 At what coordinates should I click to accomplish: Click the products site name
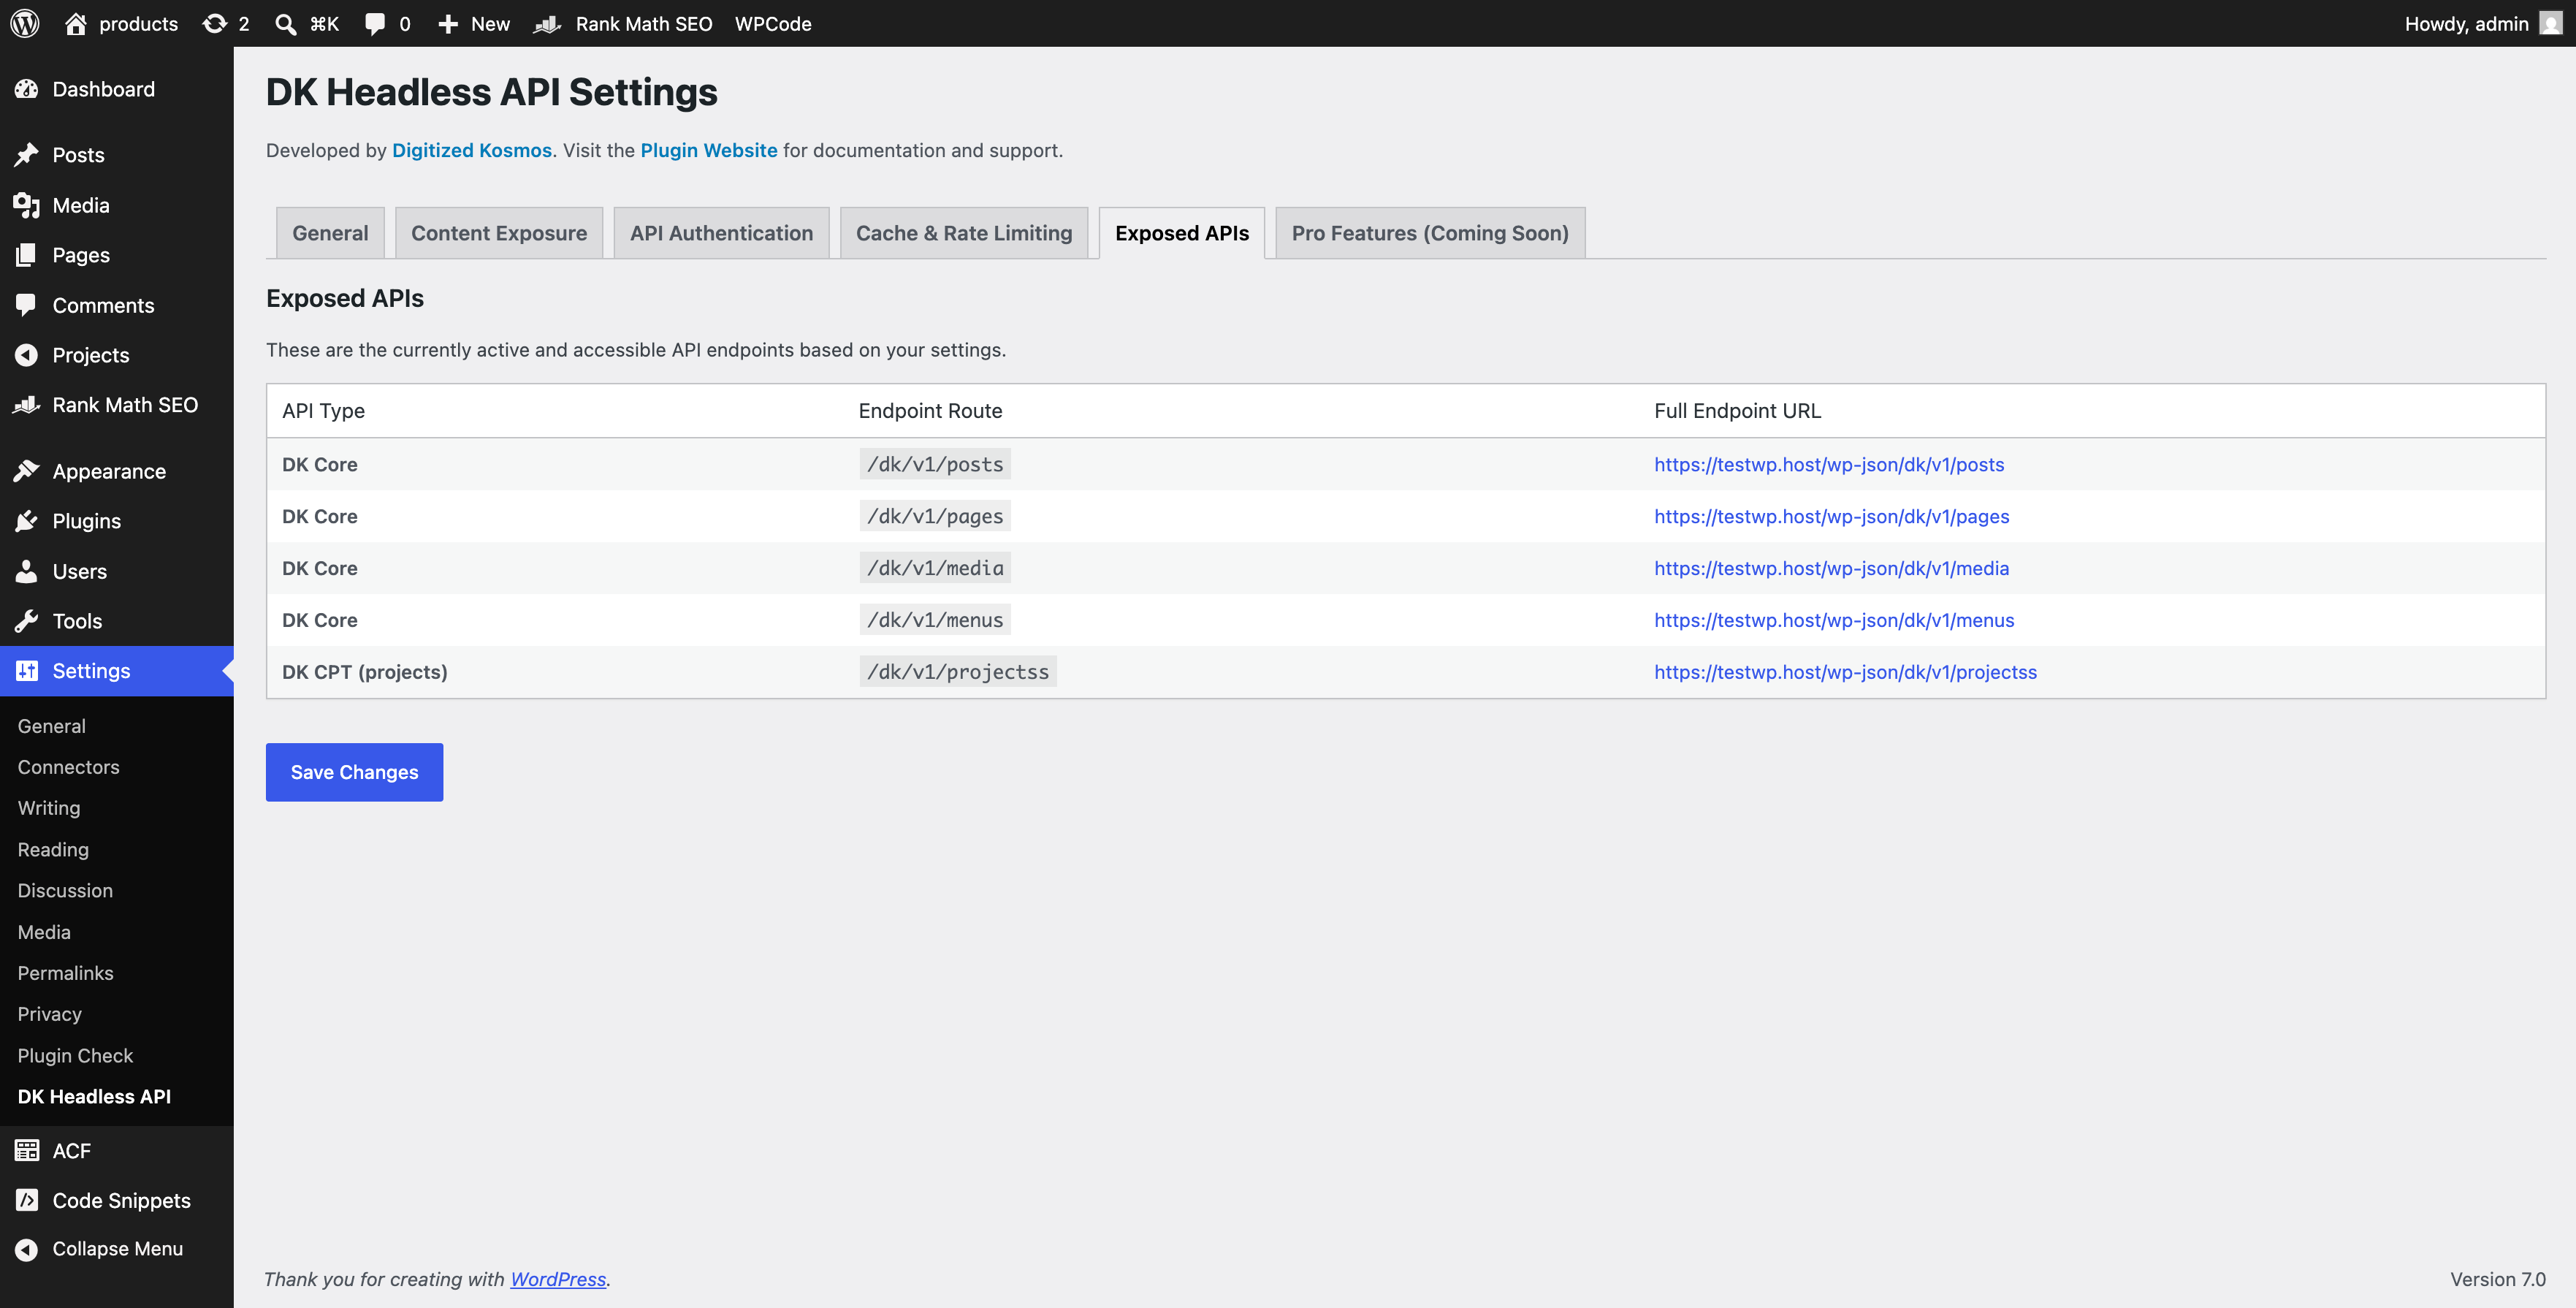pyautogui.click(x=138, y=24)
